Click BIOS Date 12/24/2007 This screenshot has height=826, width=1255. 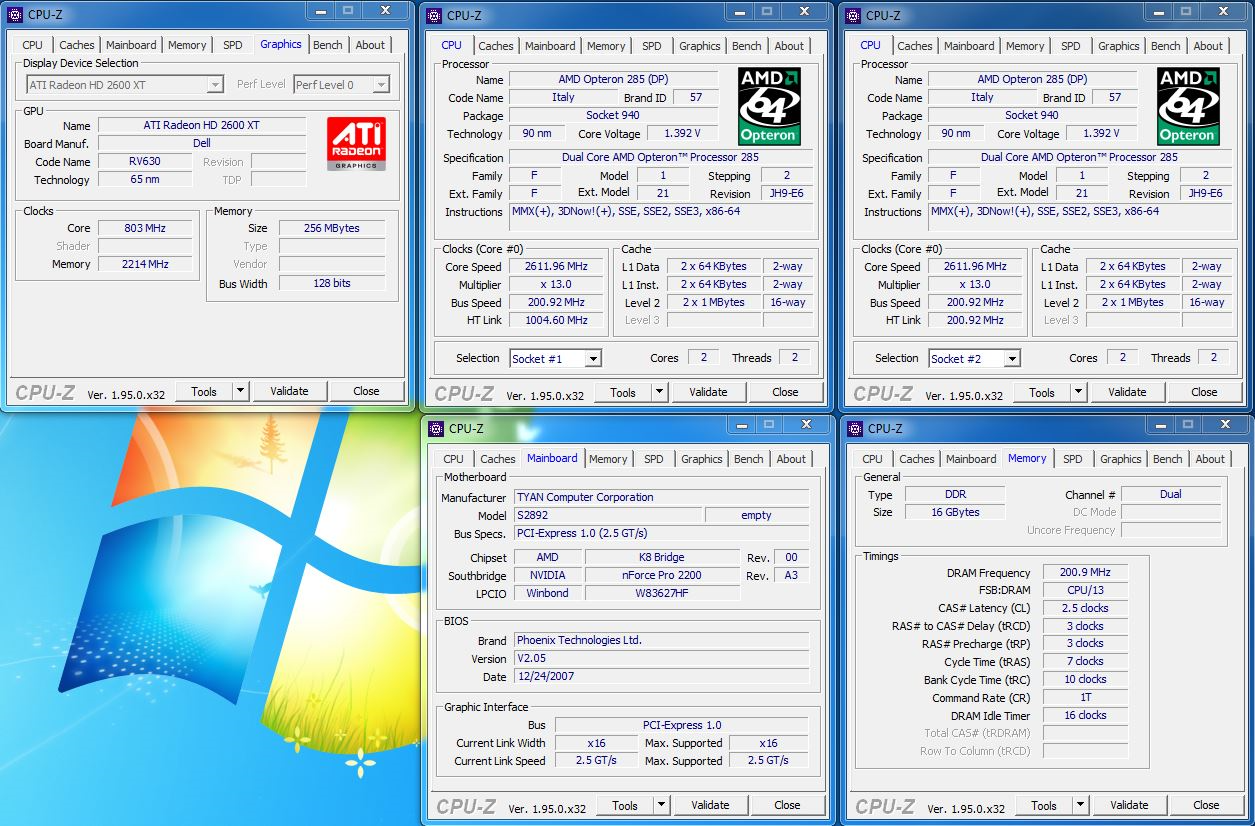pyautogui.click(x=662, y=676)
